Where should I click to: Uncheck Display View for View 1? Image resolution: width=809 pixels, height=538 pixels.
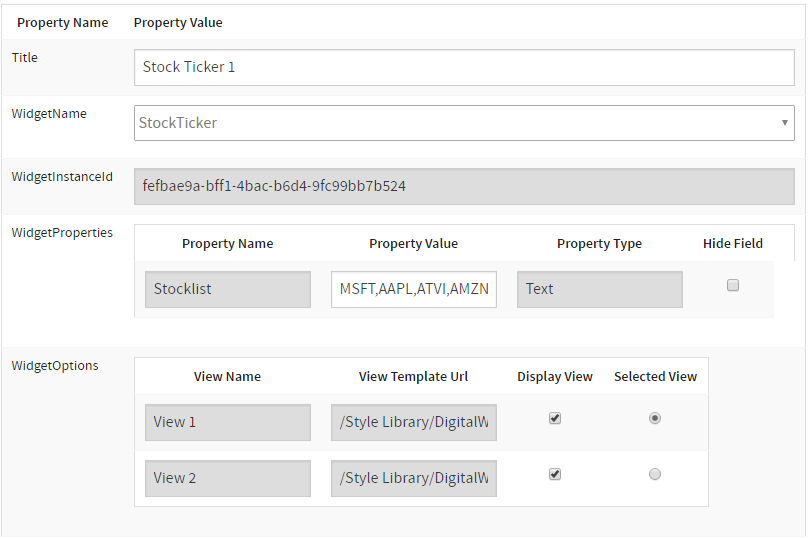(x=555, y=419)
